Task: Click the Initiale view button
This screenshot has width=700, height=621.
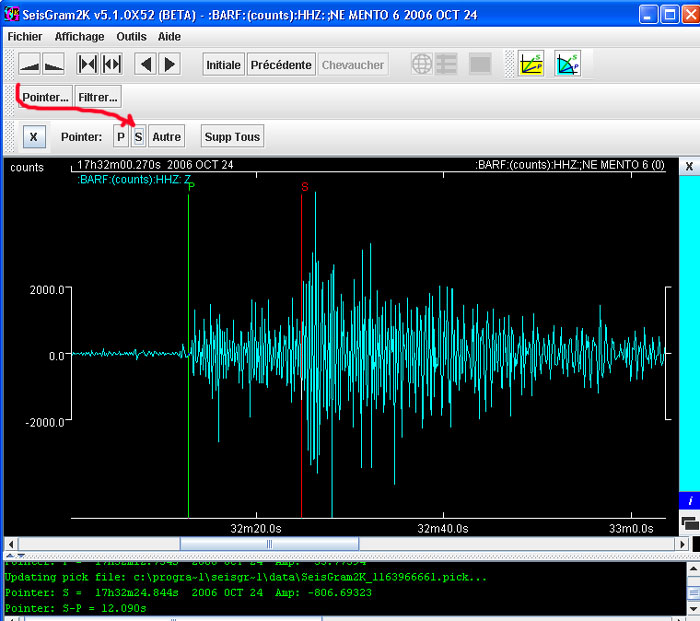Action: click(223, 65)
